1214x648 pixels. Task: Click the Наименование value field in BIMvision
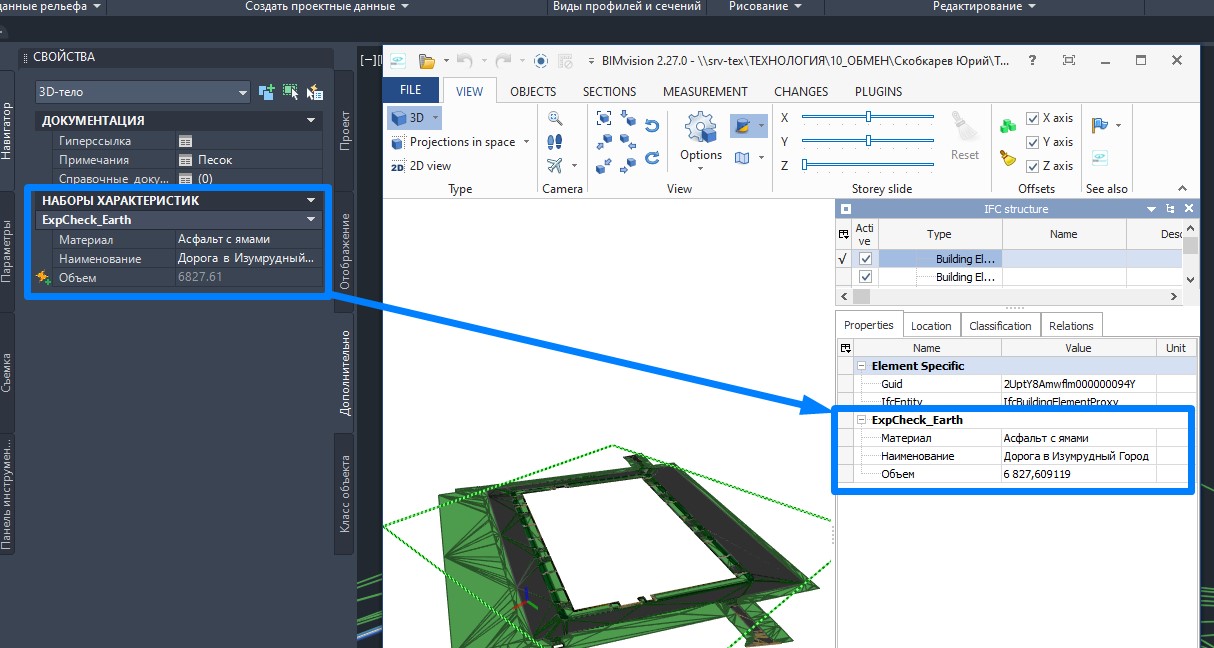coord(1076,456)
